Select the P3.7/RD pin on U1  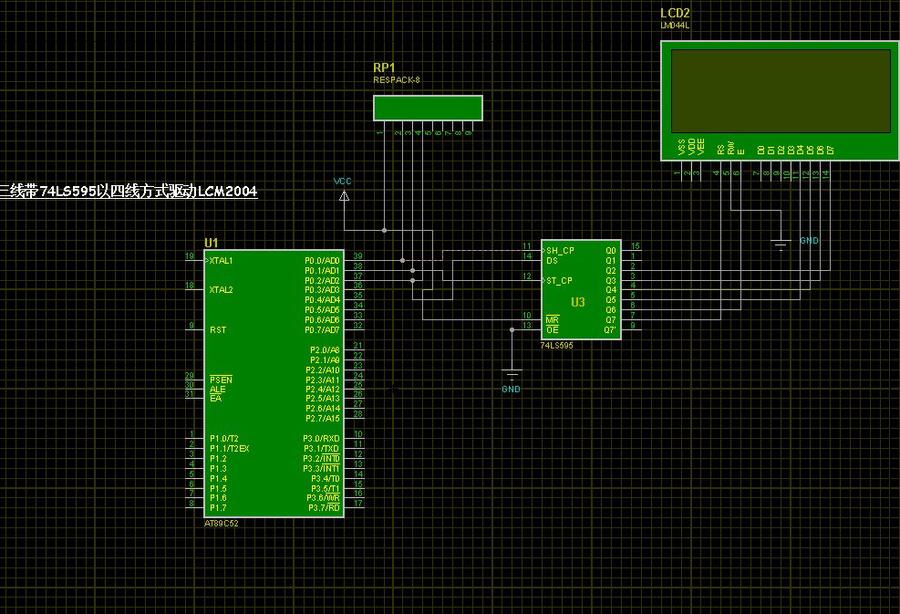coord(323,508)
